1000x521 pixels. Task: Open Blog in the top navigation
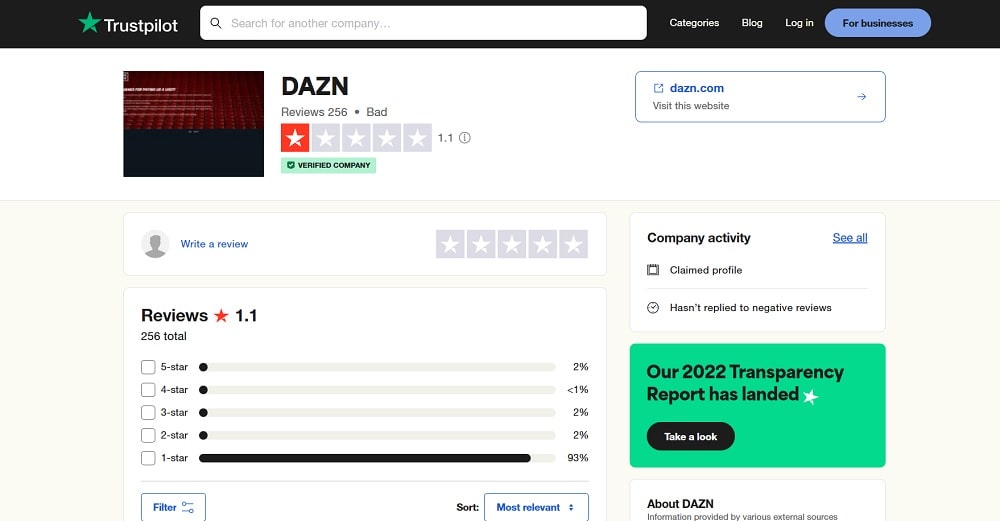click(x=752, y=23)
